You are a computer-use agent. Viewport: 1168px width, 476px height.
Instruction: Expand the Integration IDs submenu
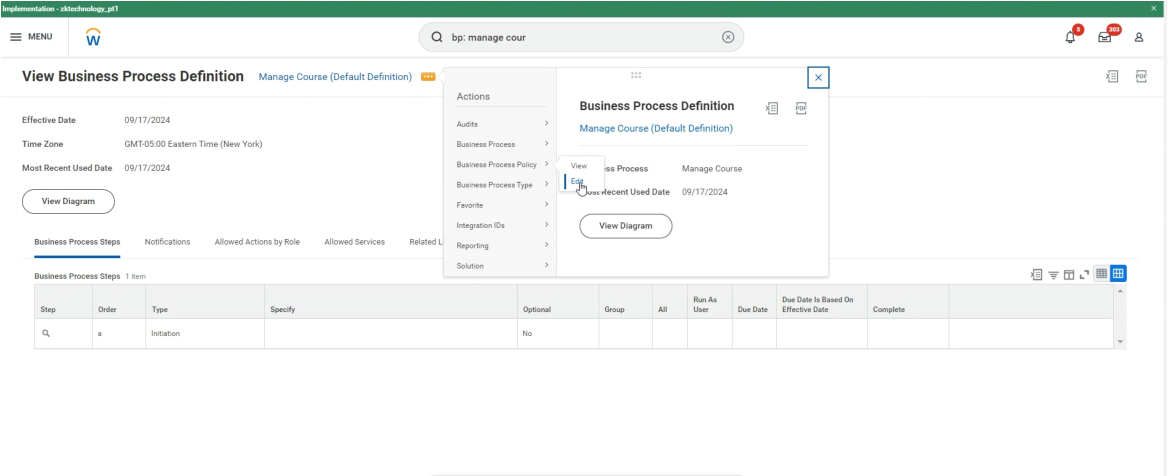(x=501, y=225)
